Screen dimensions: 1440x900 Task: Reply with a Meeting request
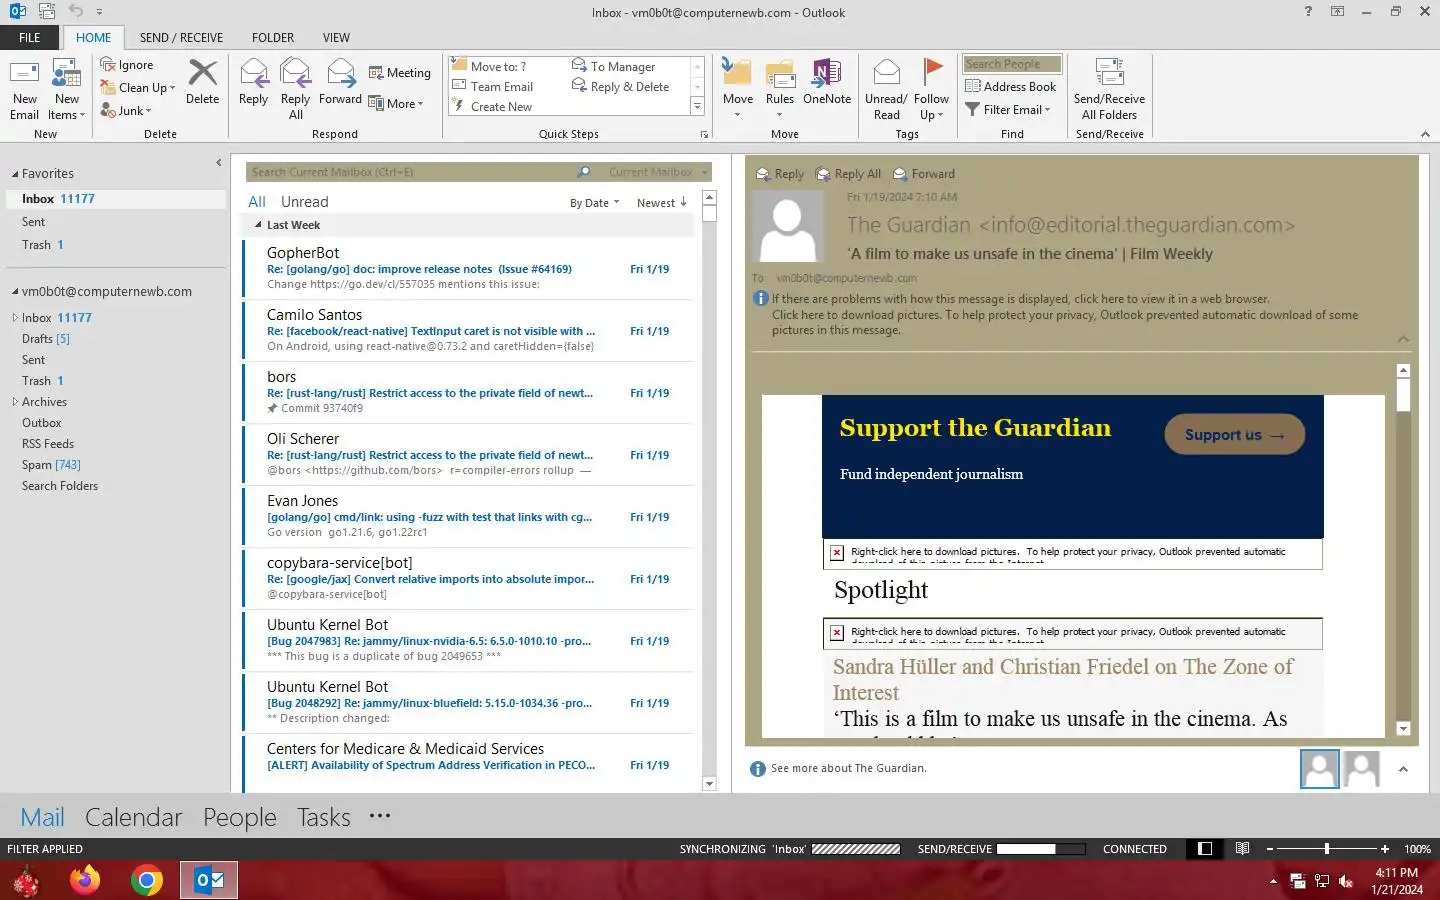click(399, 73)
